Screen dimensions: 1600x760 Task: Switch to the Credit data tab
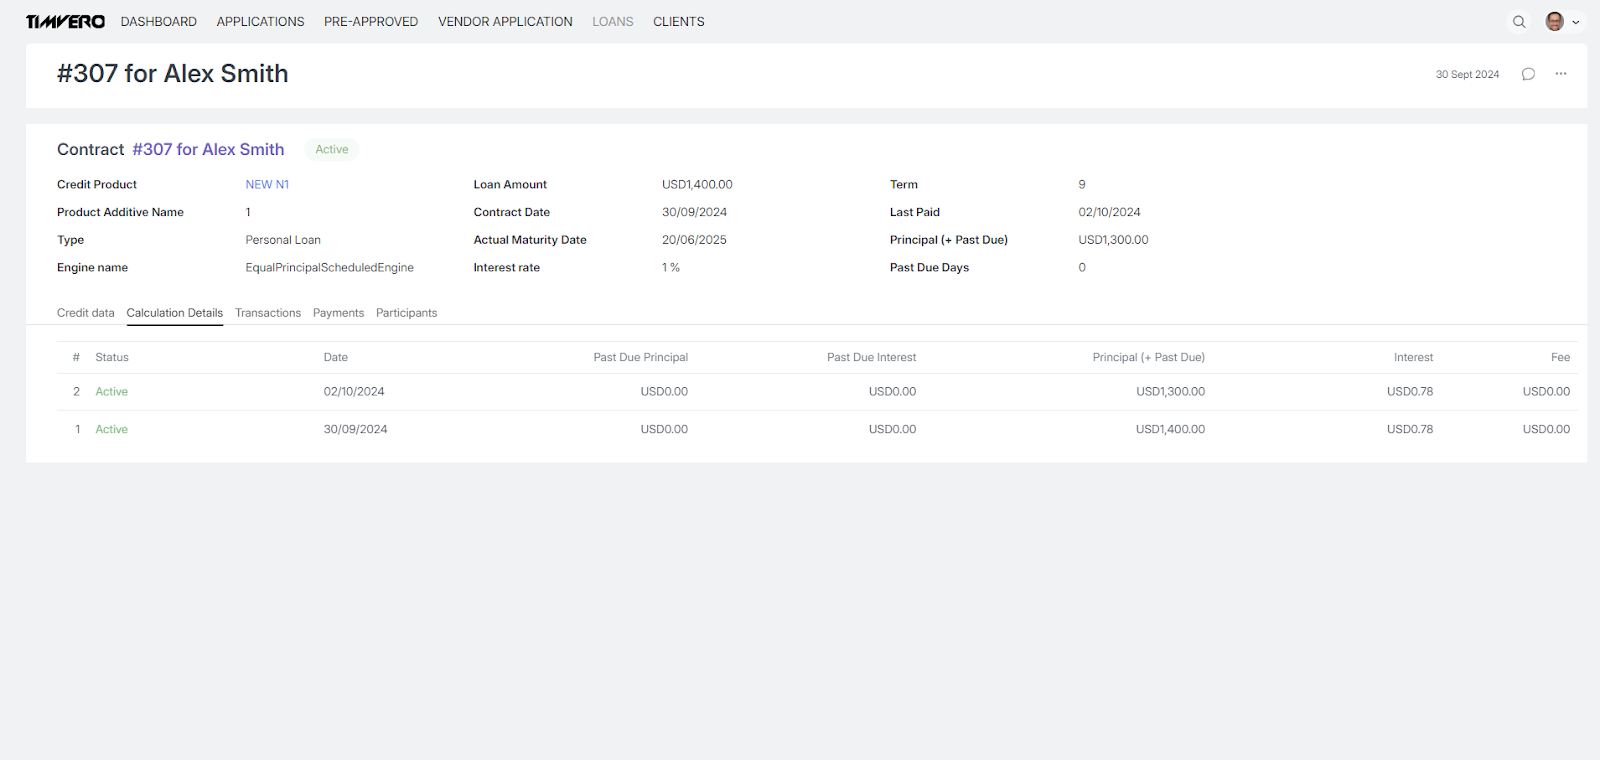tap(86, 313)
